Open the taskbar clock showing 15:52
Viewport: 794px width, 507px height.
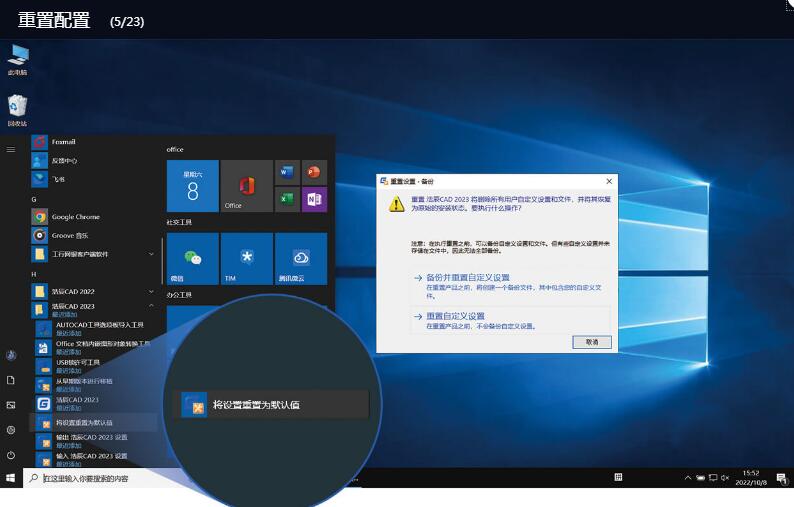(x=751, y=478)
